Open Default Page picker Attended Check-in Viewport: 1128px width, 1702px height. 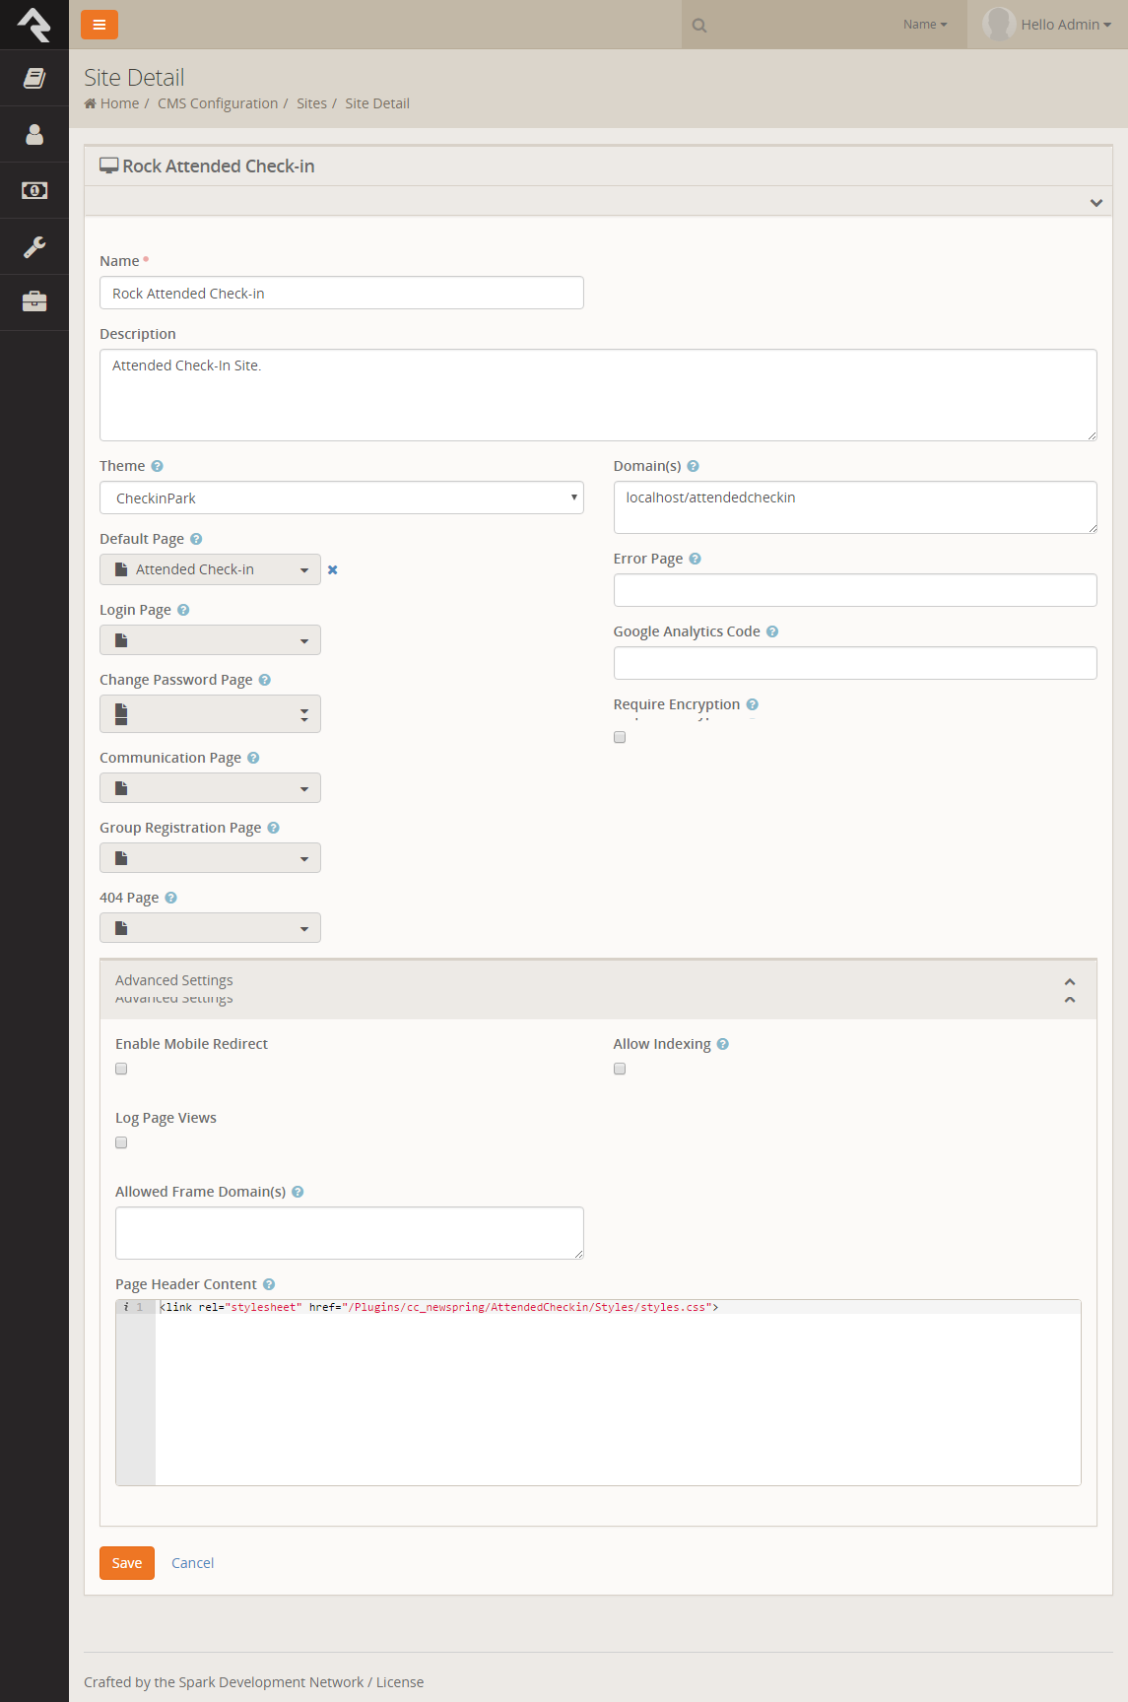(210, 570)
